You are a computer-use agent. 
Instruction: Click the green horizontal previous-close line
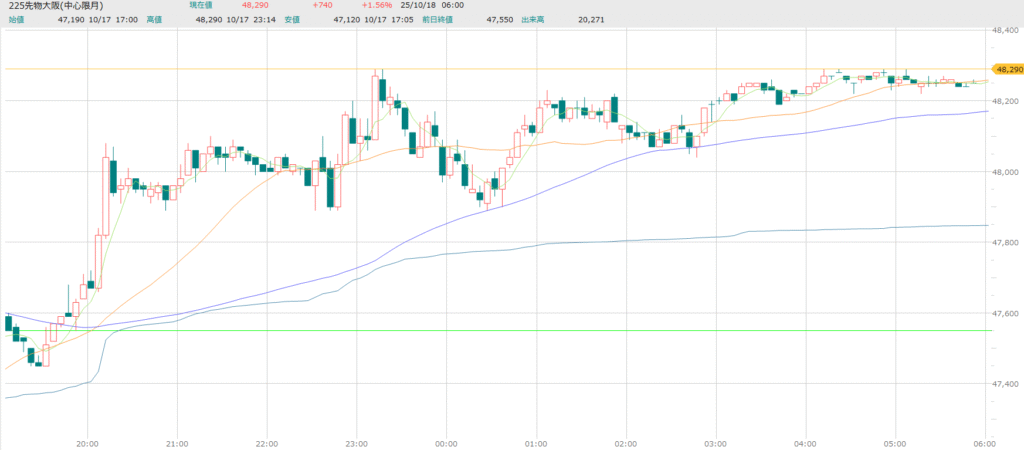500,330
